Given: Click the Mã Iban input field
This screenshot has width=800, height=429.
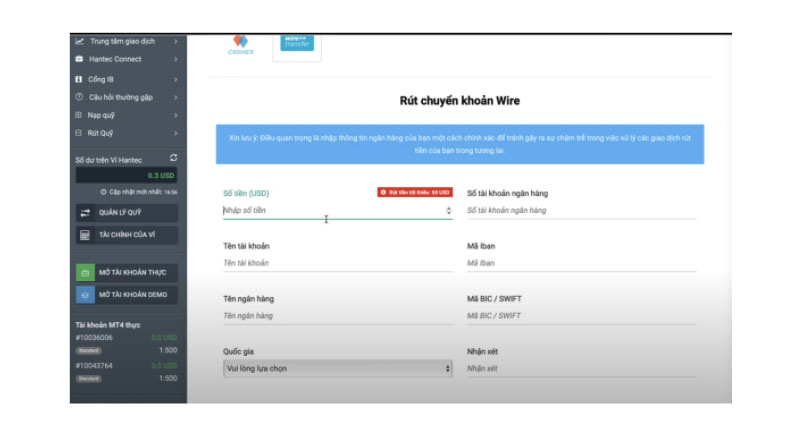Looking at the screenshot, I should (x=582, y=263).
